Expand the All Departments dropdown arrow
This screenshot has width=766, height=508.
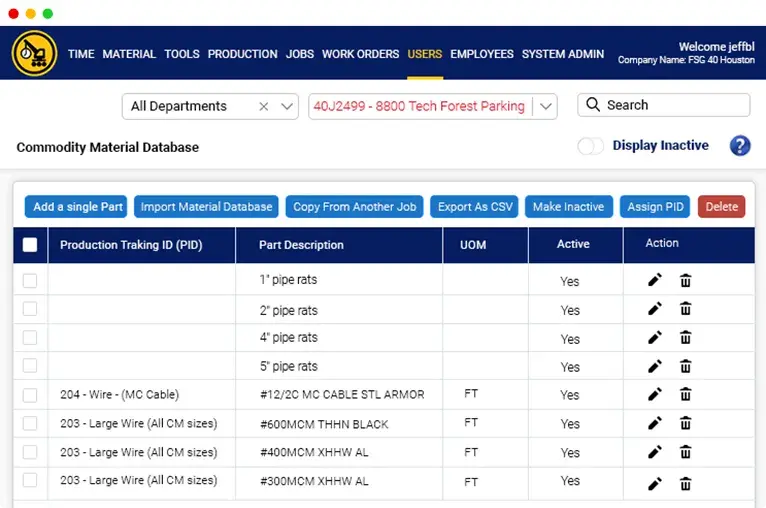point(287,106)
